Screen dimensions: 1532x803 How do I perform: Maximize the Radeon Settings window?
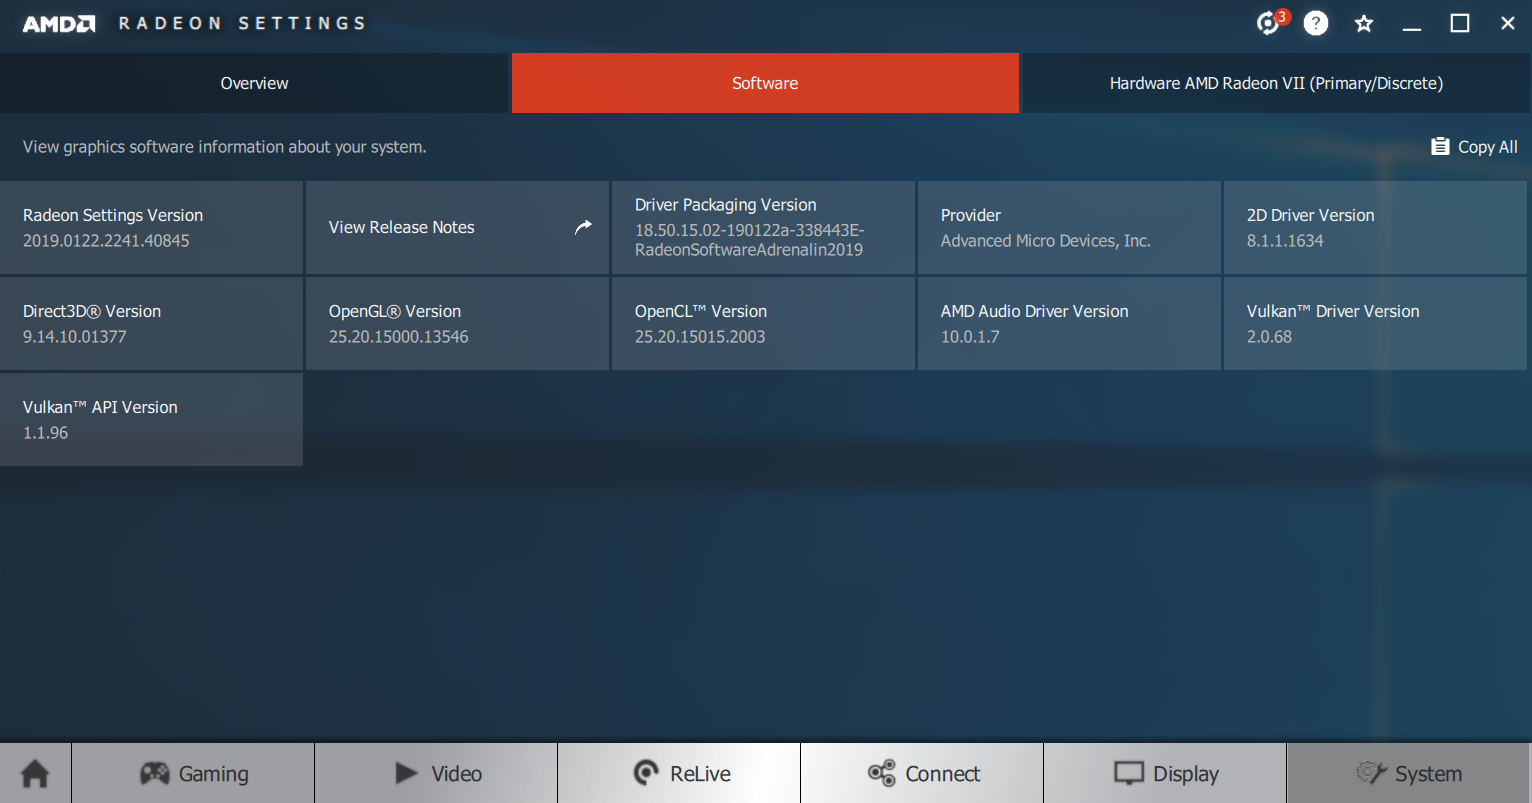coord(1460,23)
